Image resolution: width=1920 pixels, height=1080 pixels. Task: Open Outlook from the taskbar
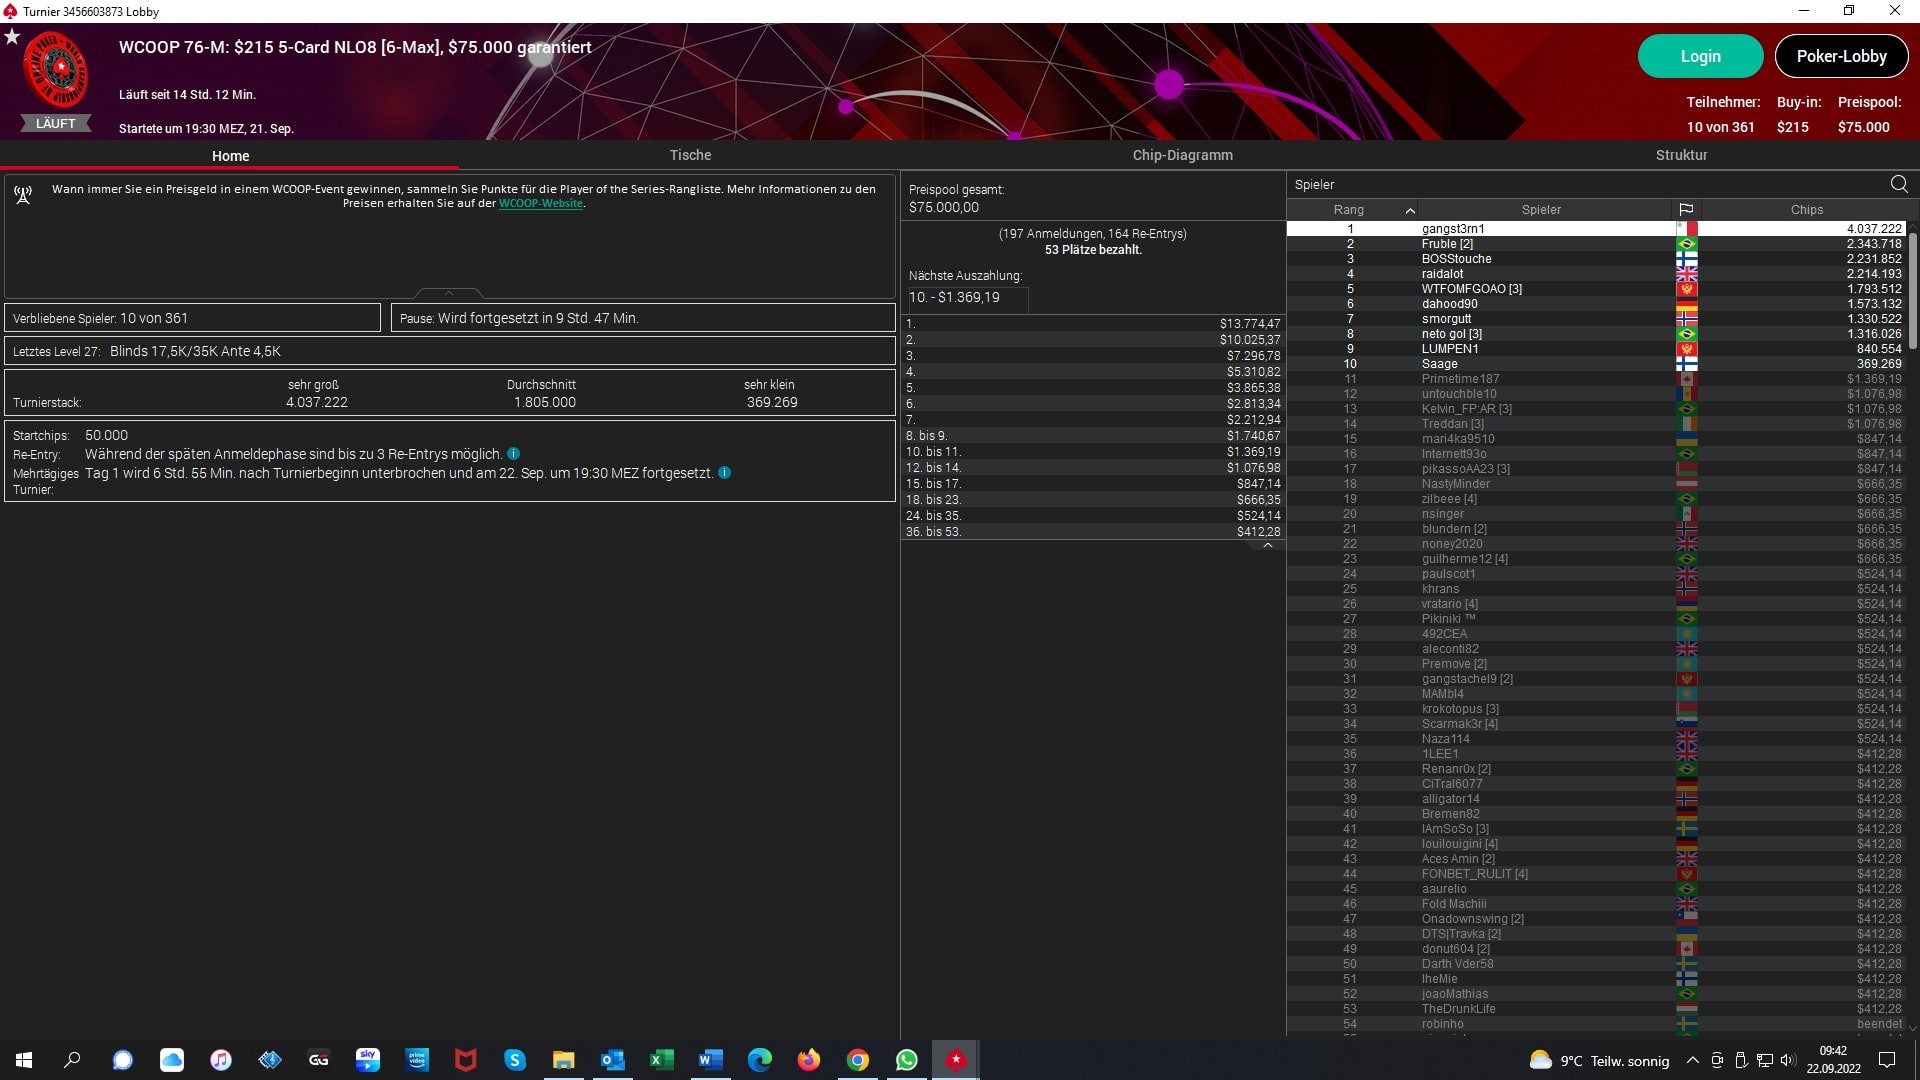pyautogui.click(x=612, y=1060)
